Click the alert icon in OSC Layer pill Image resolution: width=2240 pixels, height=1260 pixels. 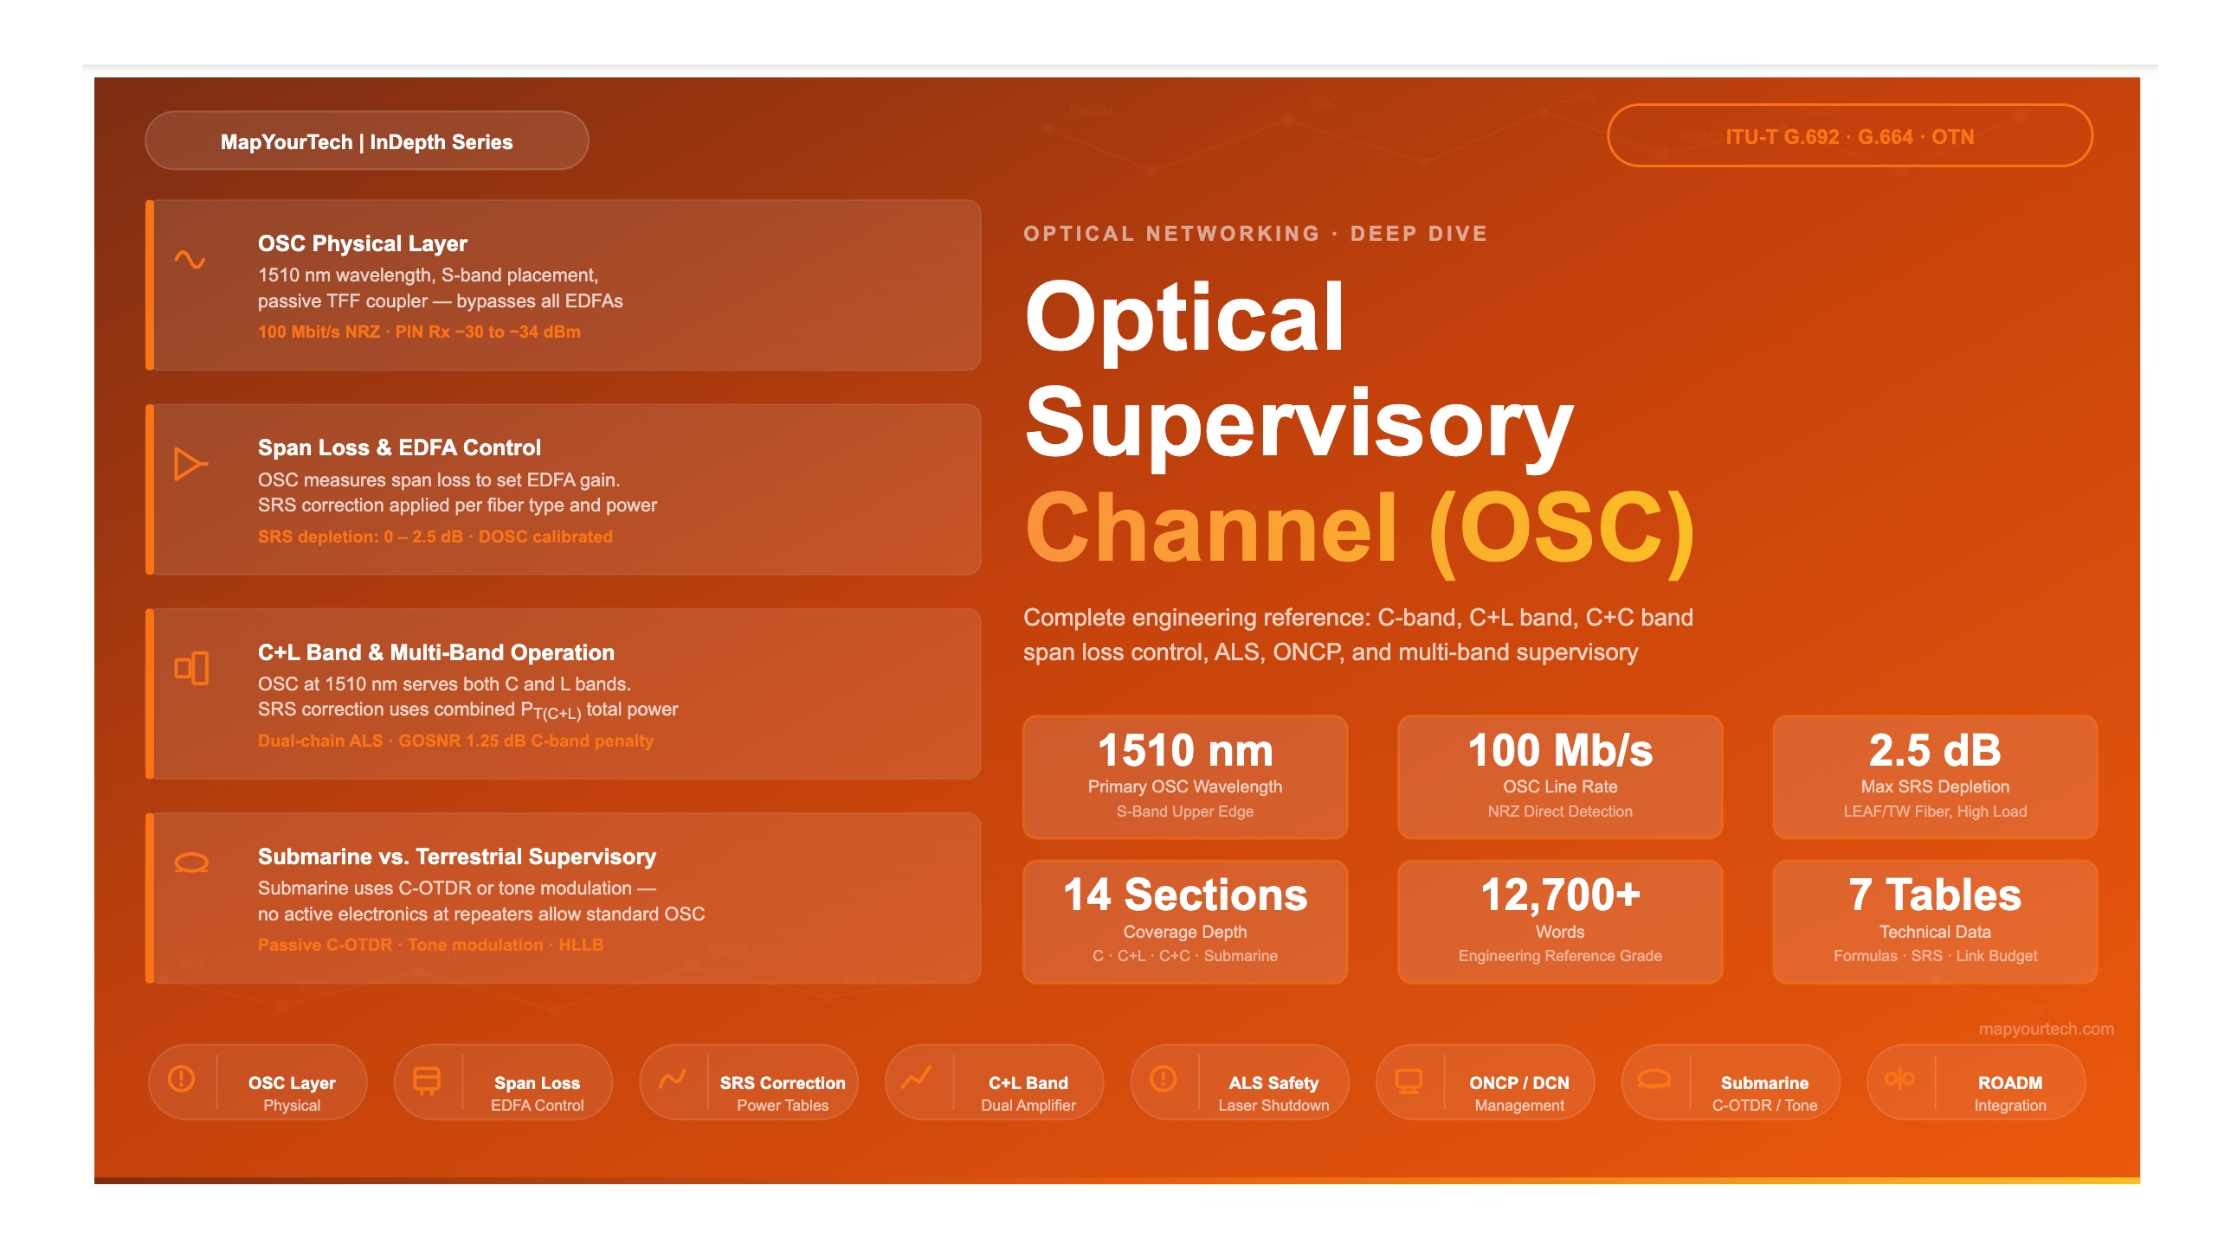pos(181,1079)
